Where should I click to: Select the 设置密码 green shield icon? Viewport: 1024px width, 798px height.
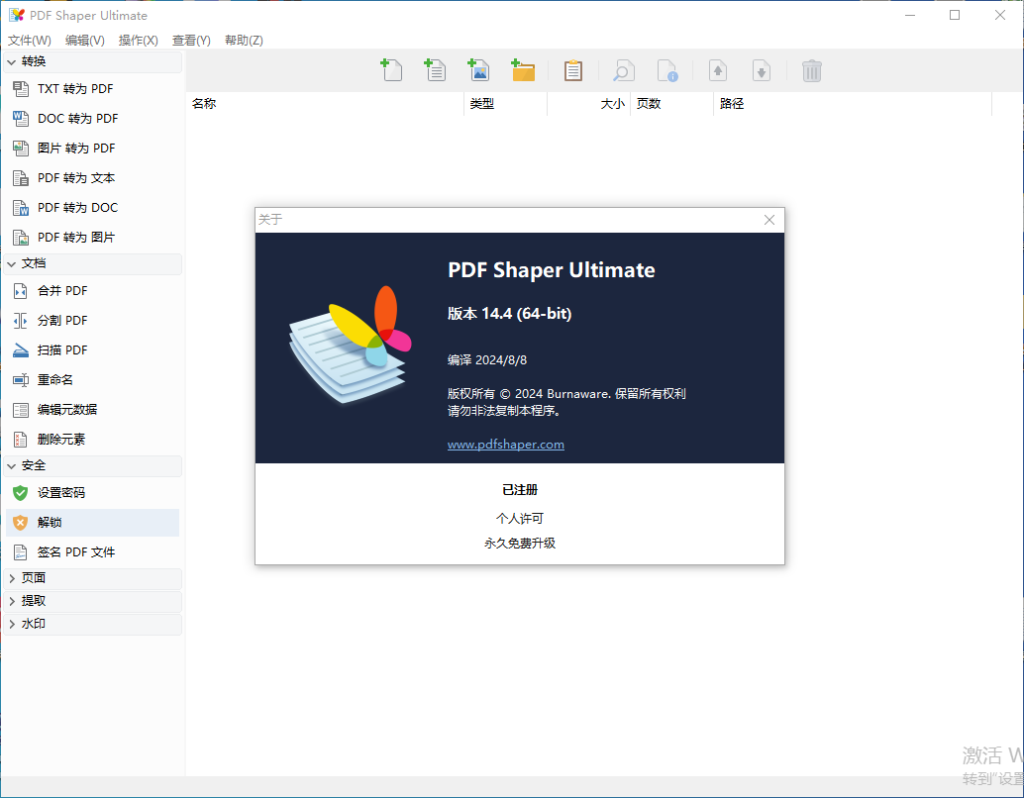[21, 492]
